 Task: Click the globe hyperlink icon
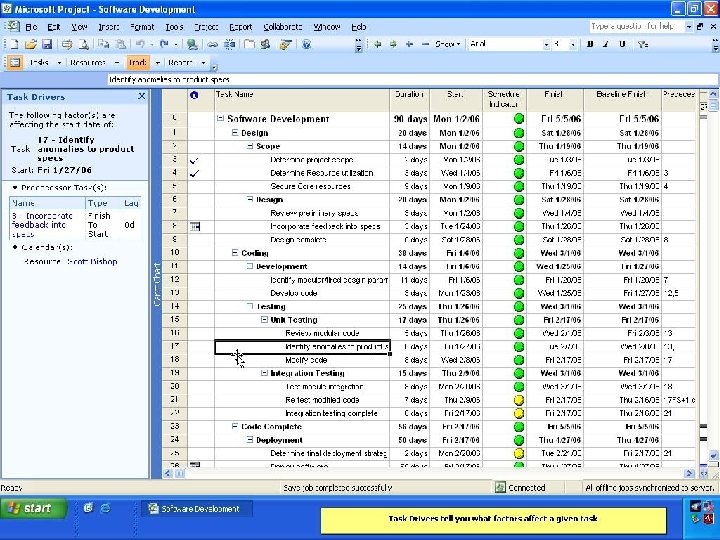192,44
